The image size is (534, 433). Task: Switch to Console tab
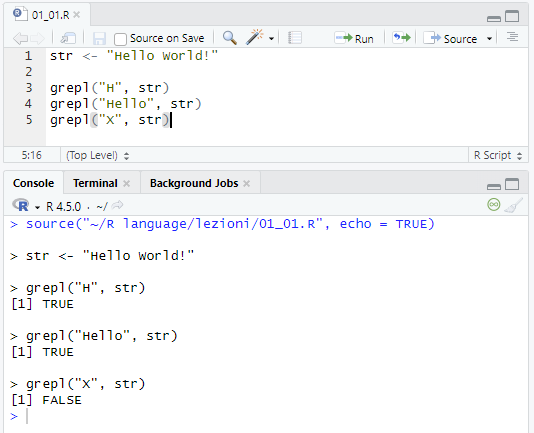(33, 183)
